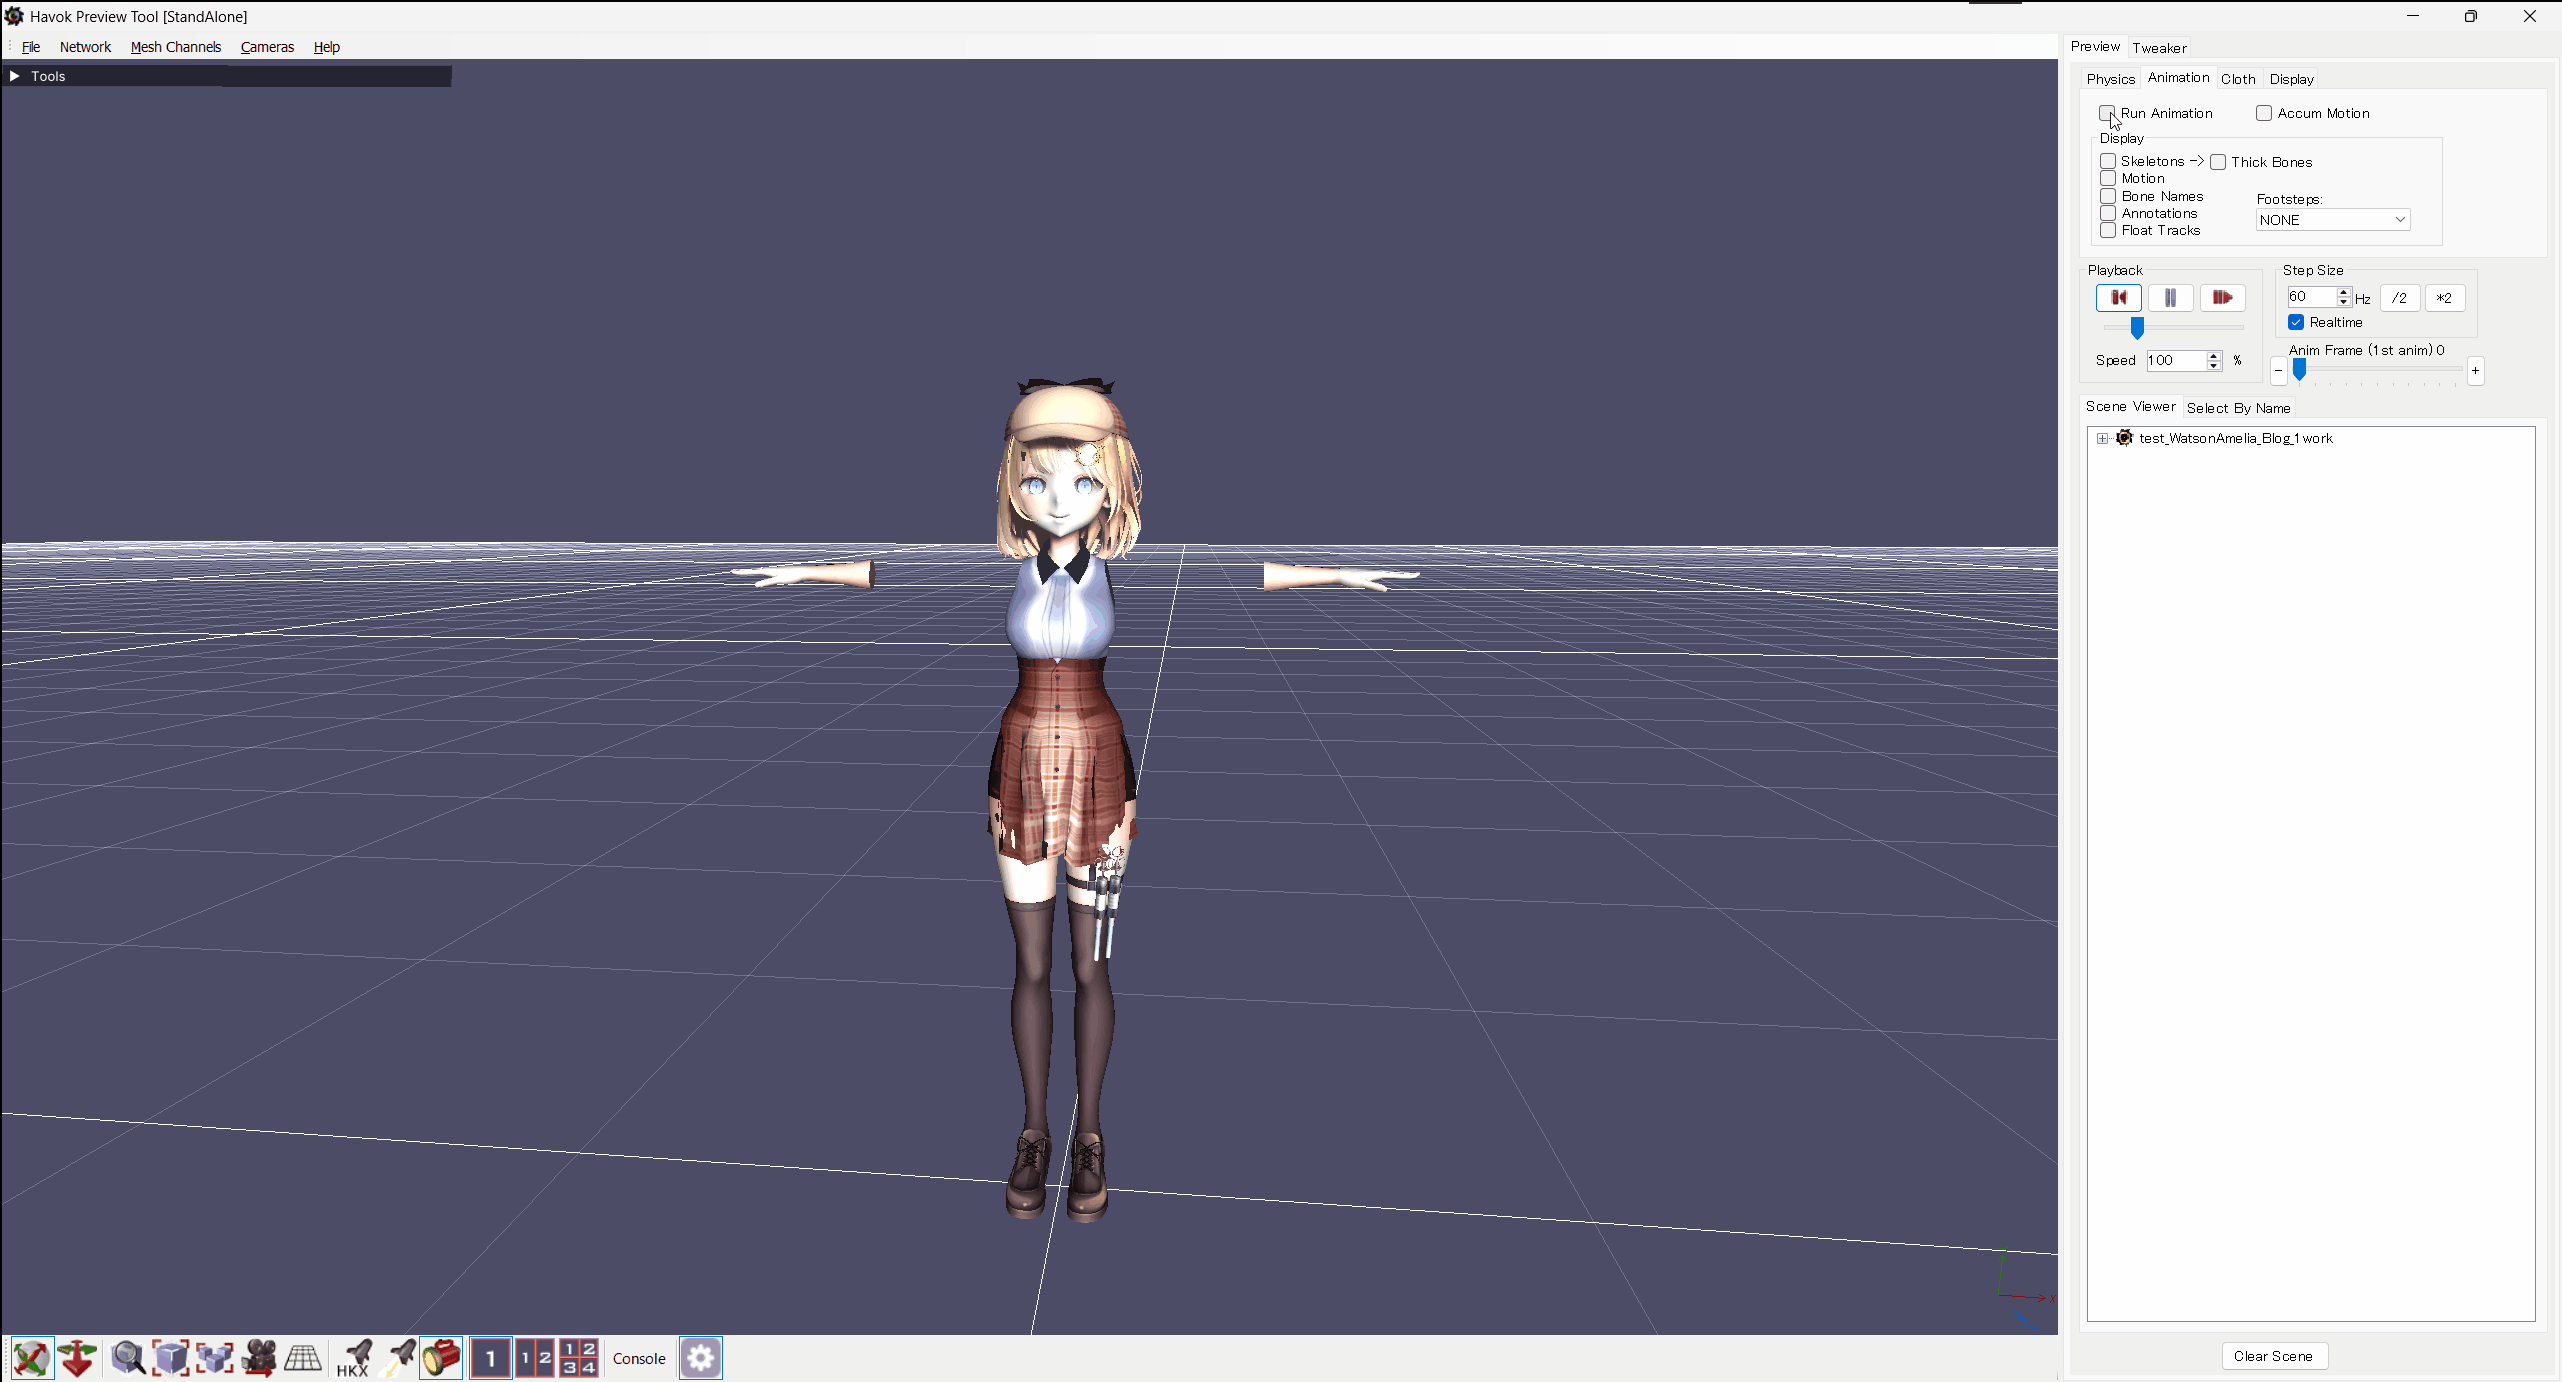Check the Thick Bones checkbox
This screenshot has width=2562, height=1382.
[x=2218, y=162]
